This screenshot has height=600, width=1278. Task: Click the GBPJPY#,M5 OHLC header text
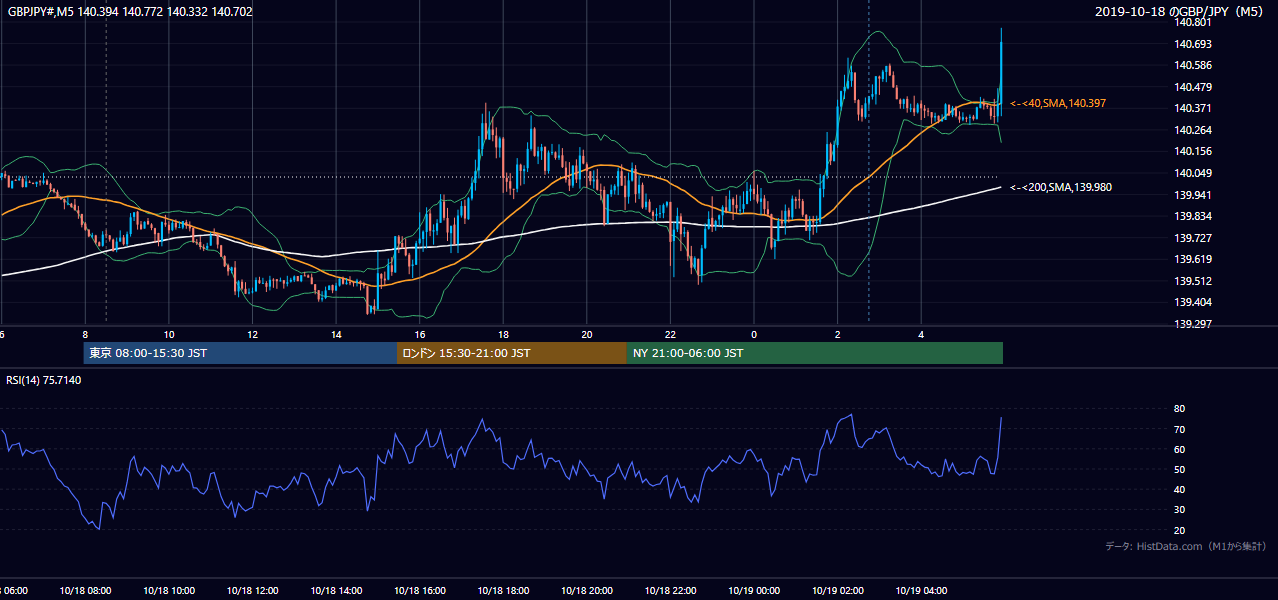point(130,12)
